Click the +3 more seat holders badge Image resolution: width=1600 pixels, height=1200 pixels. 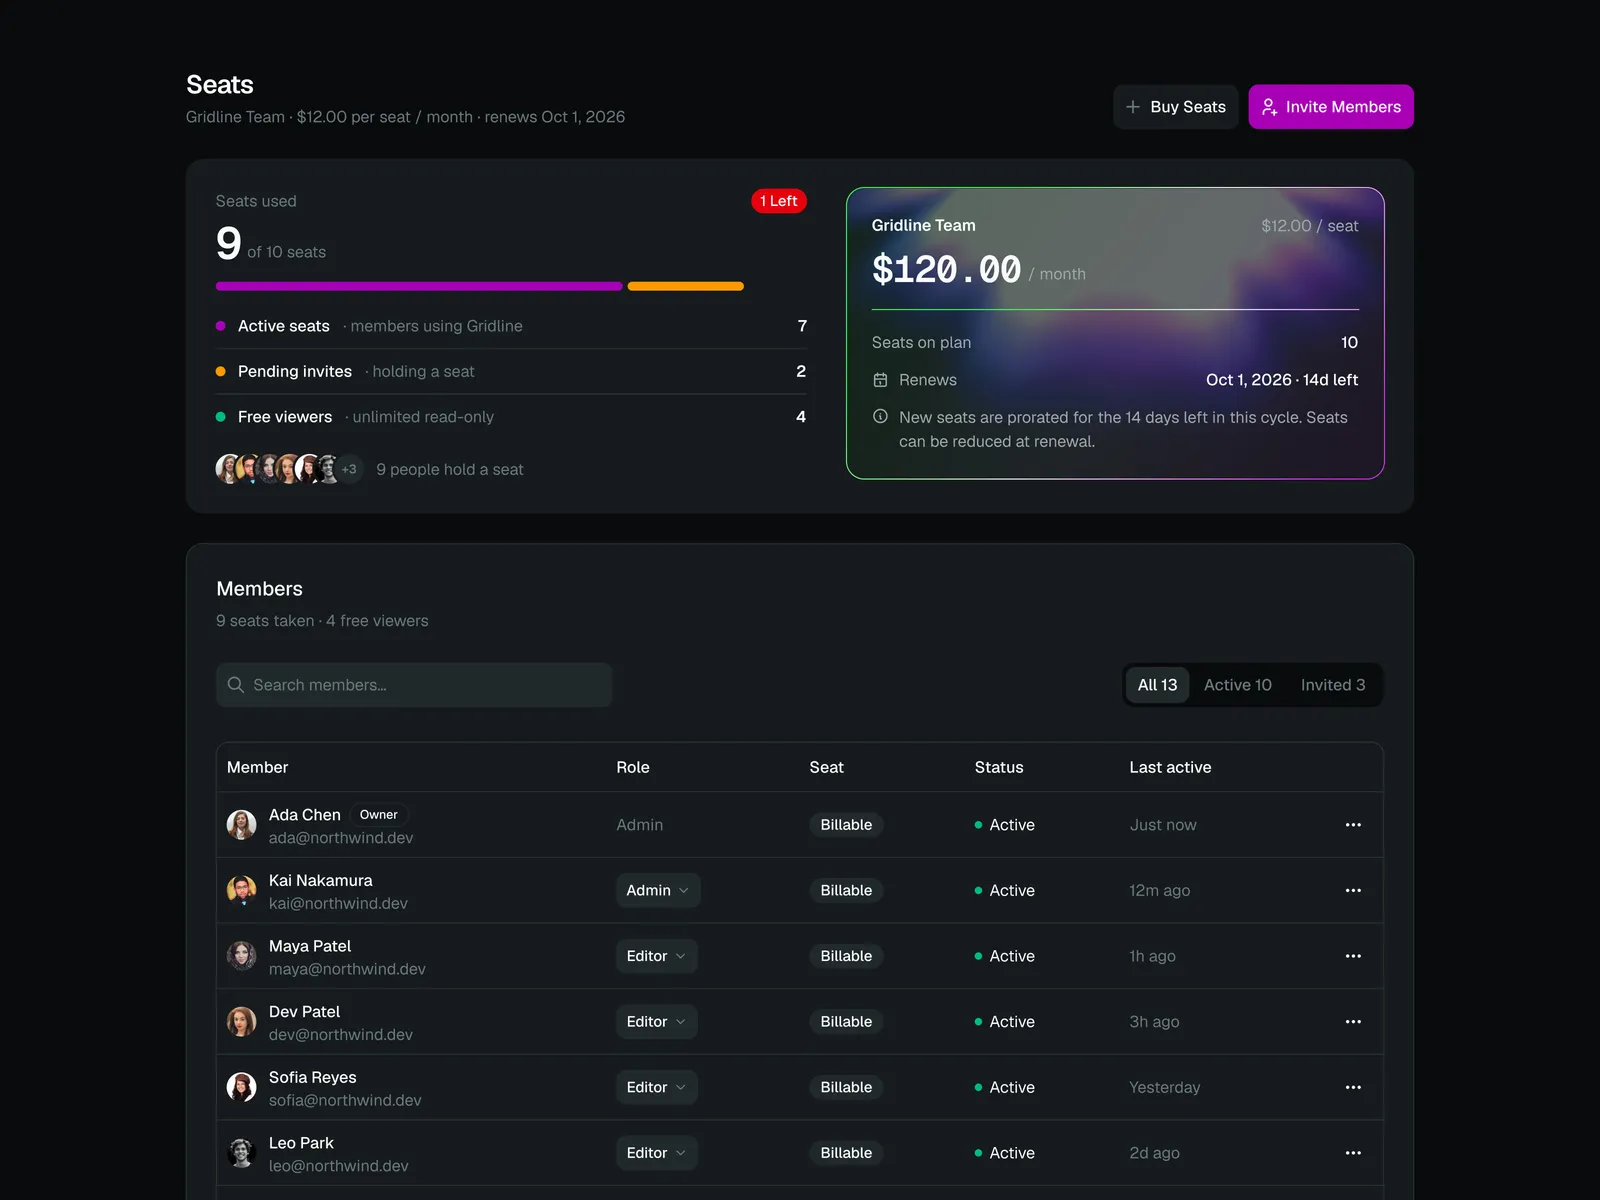349,469
